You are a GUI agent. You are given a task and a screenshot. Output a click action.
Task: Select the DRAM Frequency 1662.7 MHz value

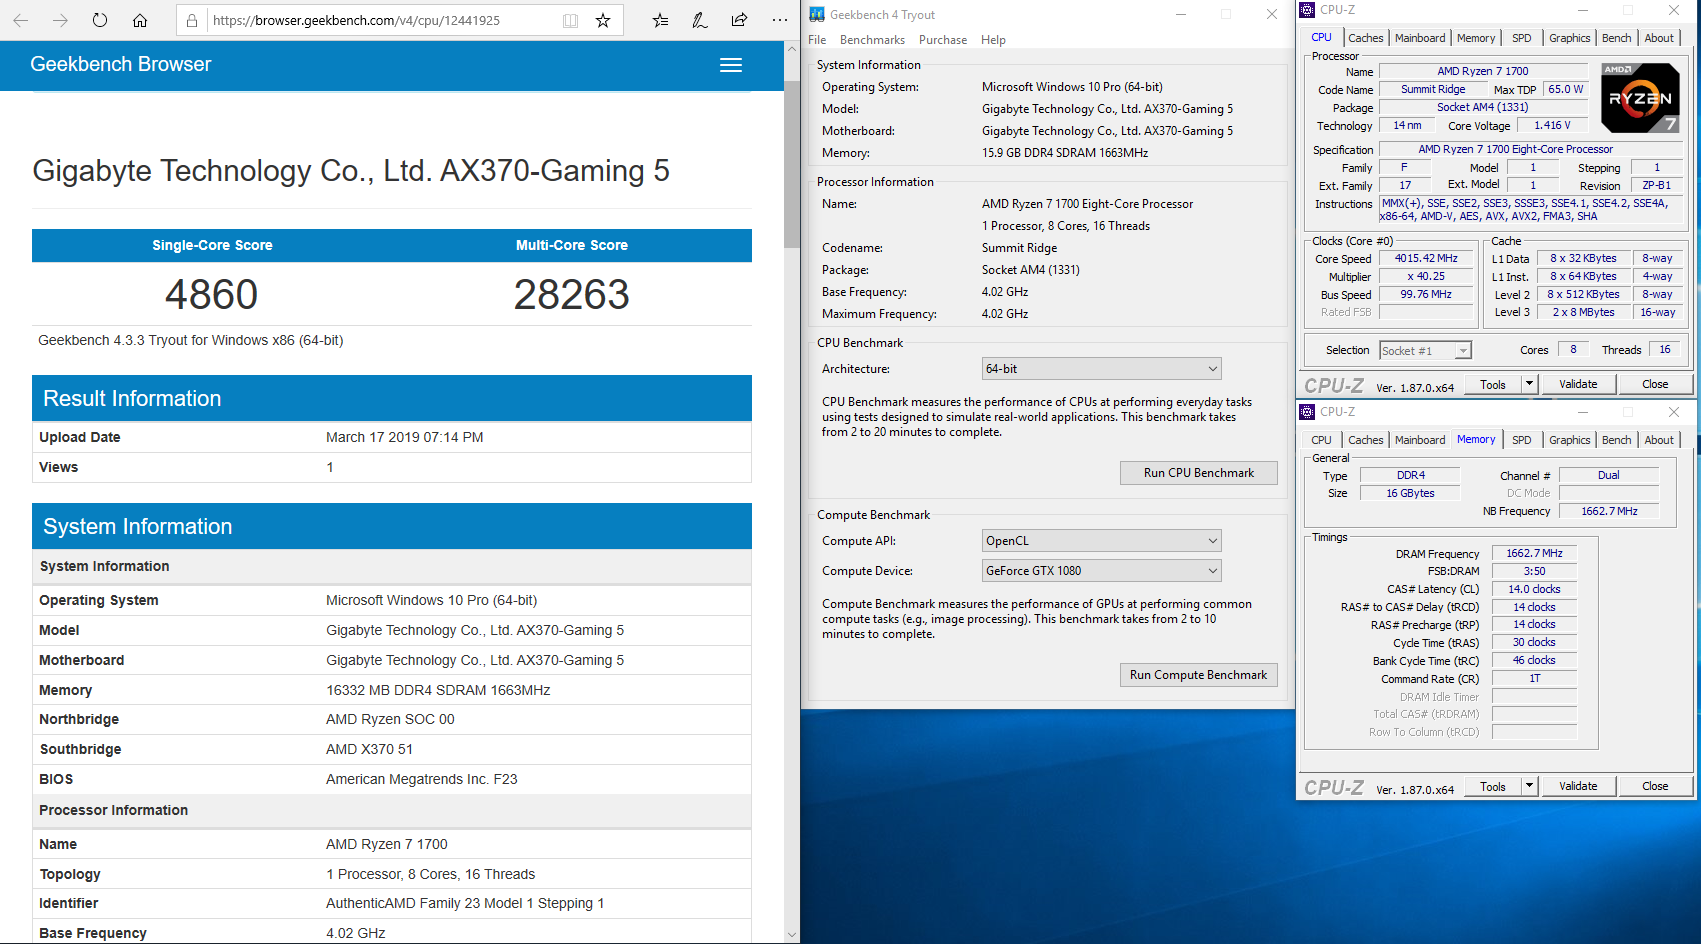[1534, 553]
